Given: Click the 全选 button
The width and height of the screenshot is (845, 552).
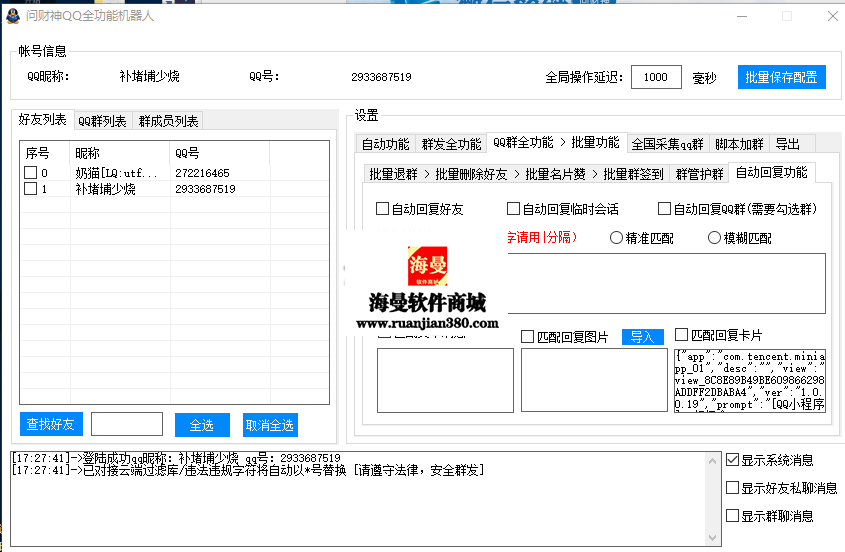Looking at the screenshot, I should pyautogui.click(x=202, y=425).
